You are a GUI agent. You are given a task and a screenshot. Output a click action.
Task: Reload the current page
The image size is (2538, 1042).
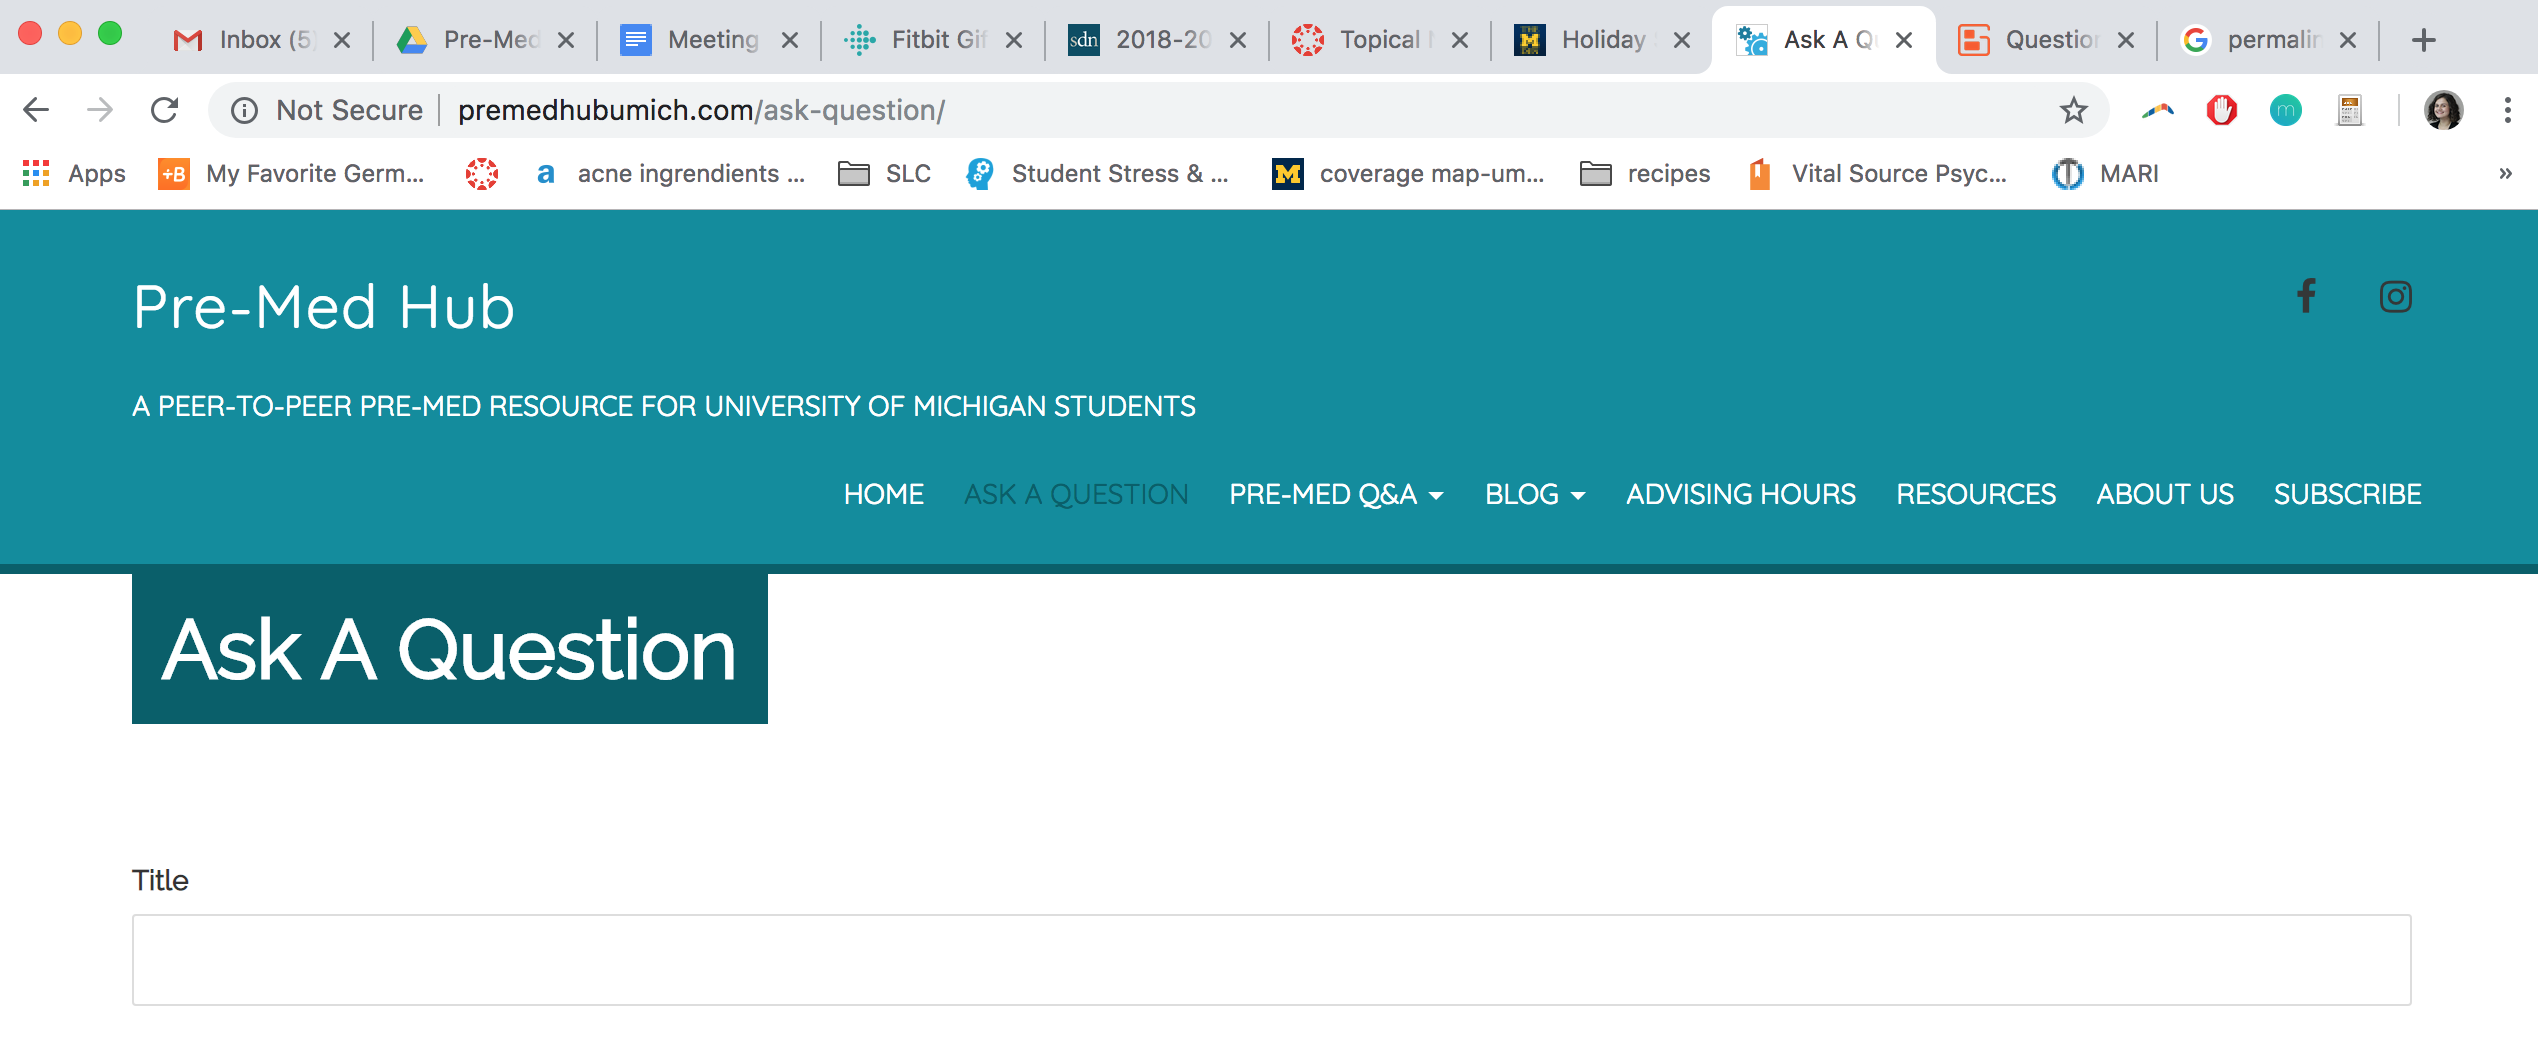164,110
